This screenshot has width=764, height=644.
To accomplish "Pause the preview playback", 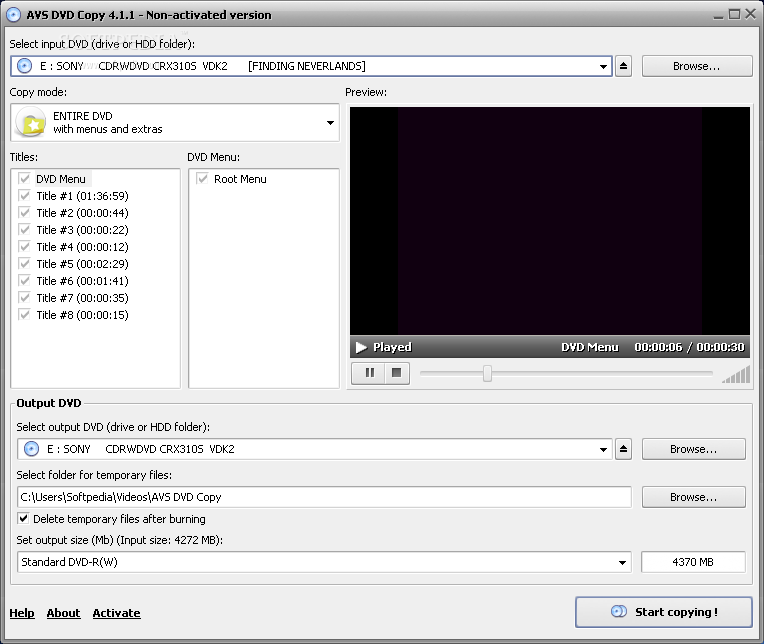I will coord(370,373).
